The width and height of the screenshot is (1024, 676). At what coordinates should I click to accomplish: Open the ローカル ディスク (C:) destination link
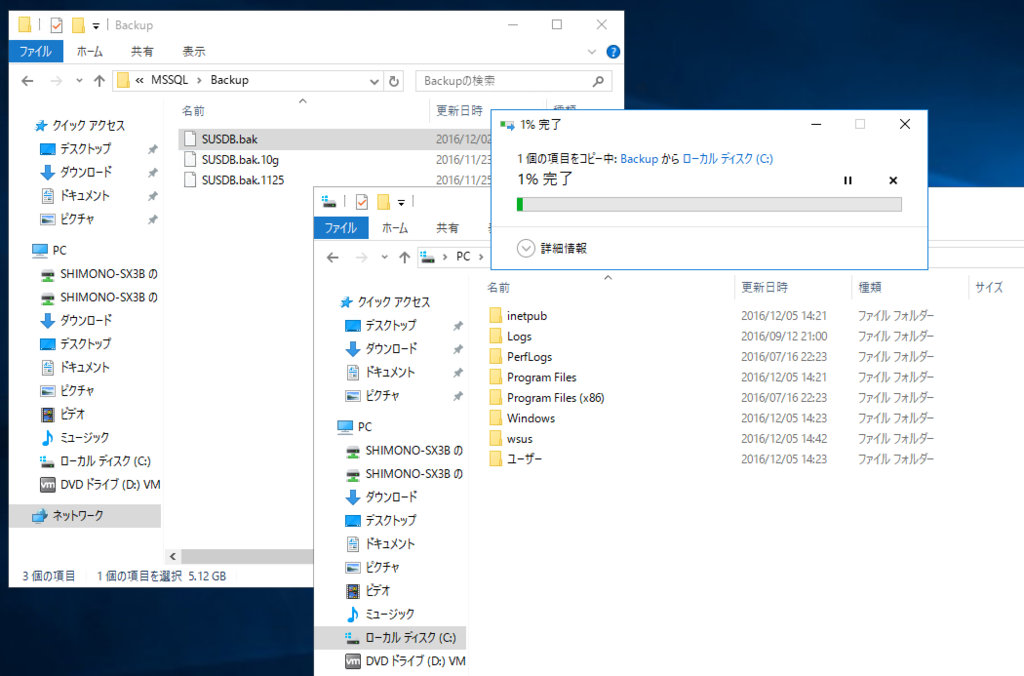[x=728, y=159]
